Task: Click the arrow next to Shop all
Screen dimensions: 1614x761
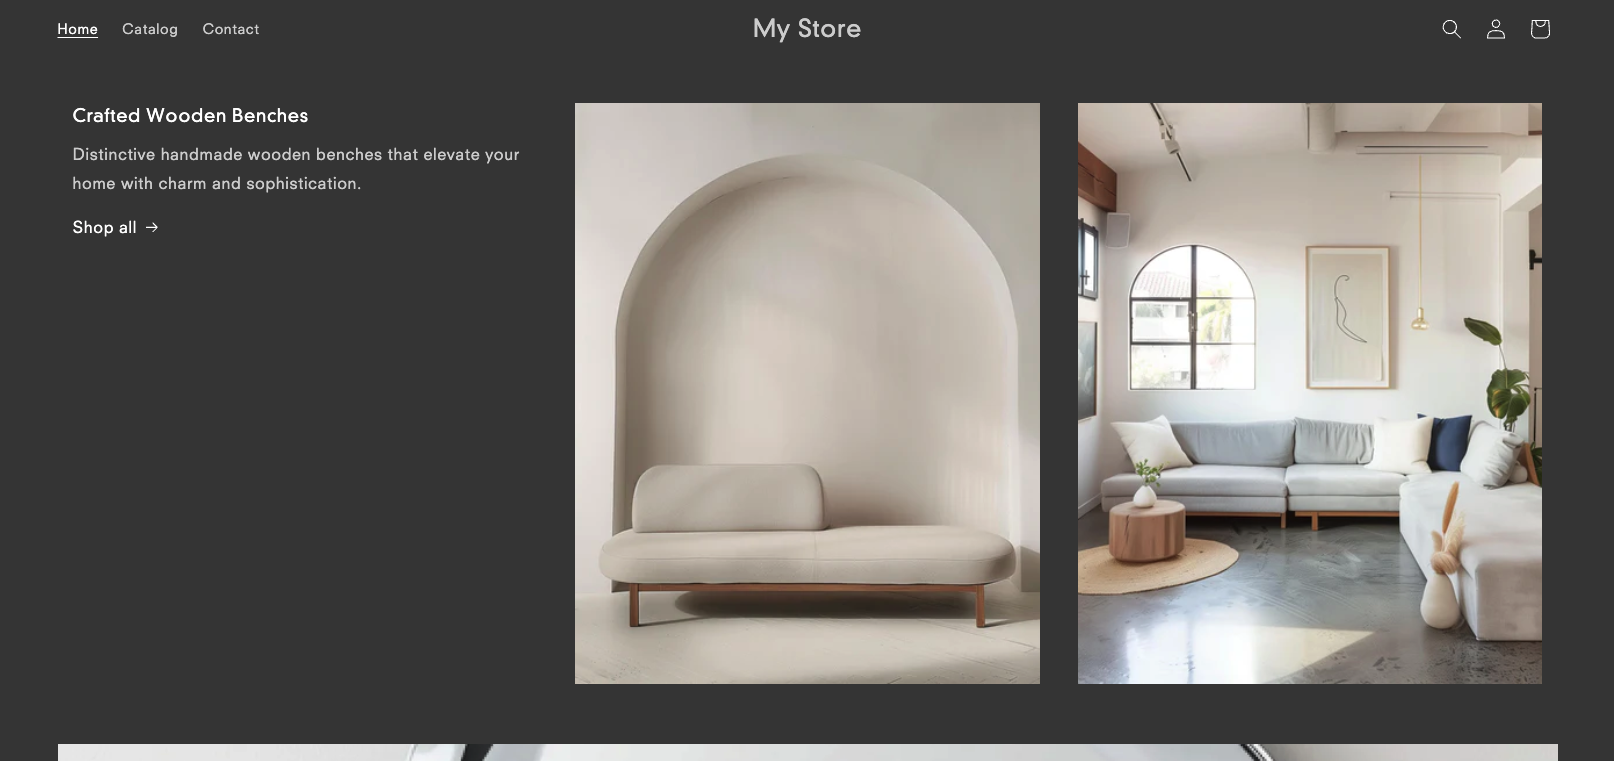Action: tap(152, 227)
